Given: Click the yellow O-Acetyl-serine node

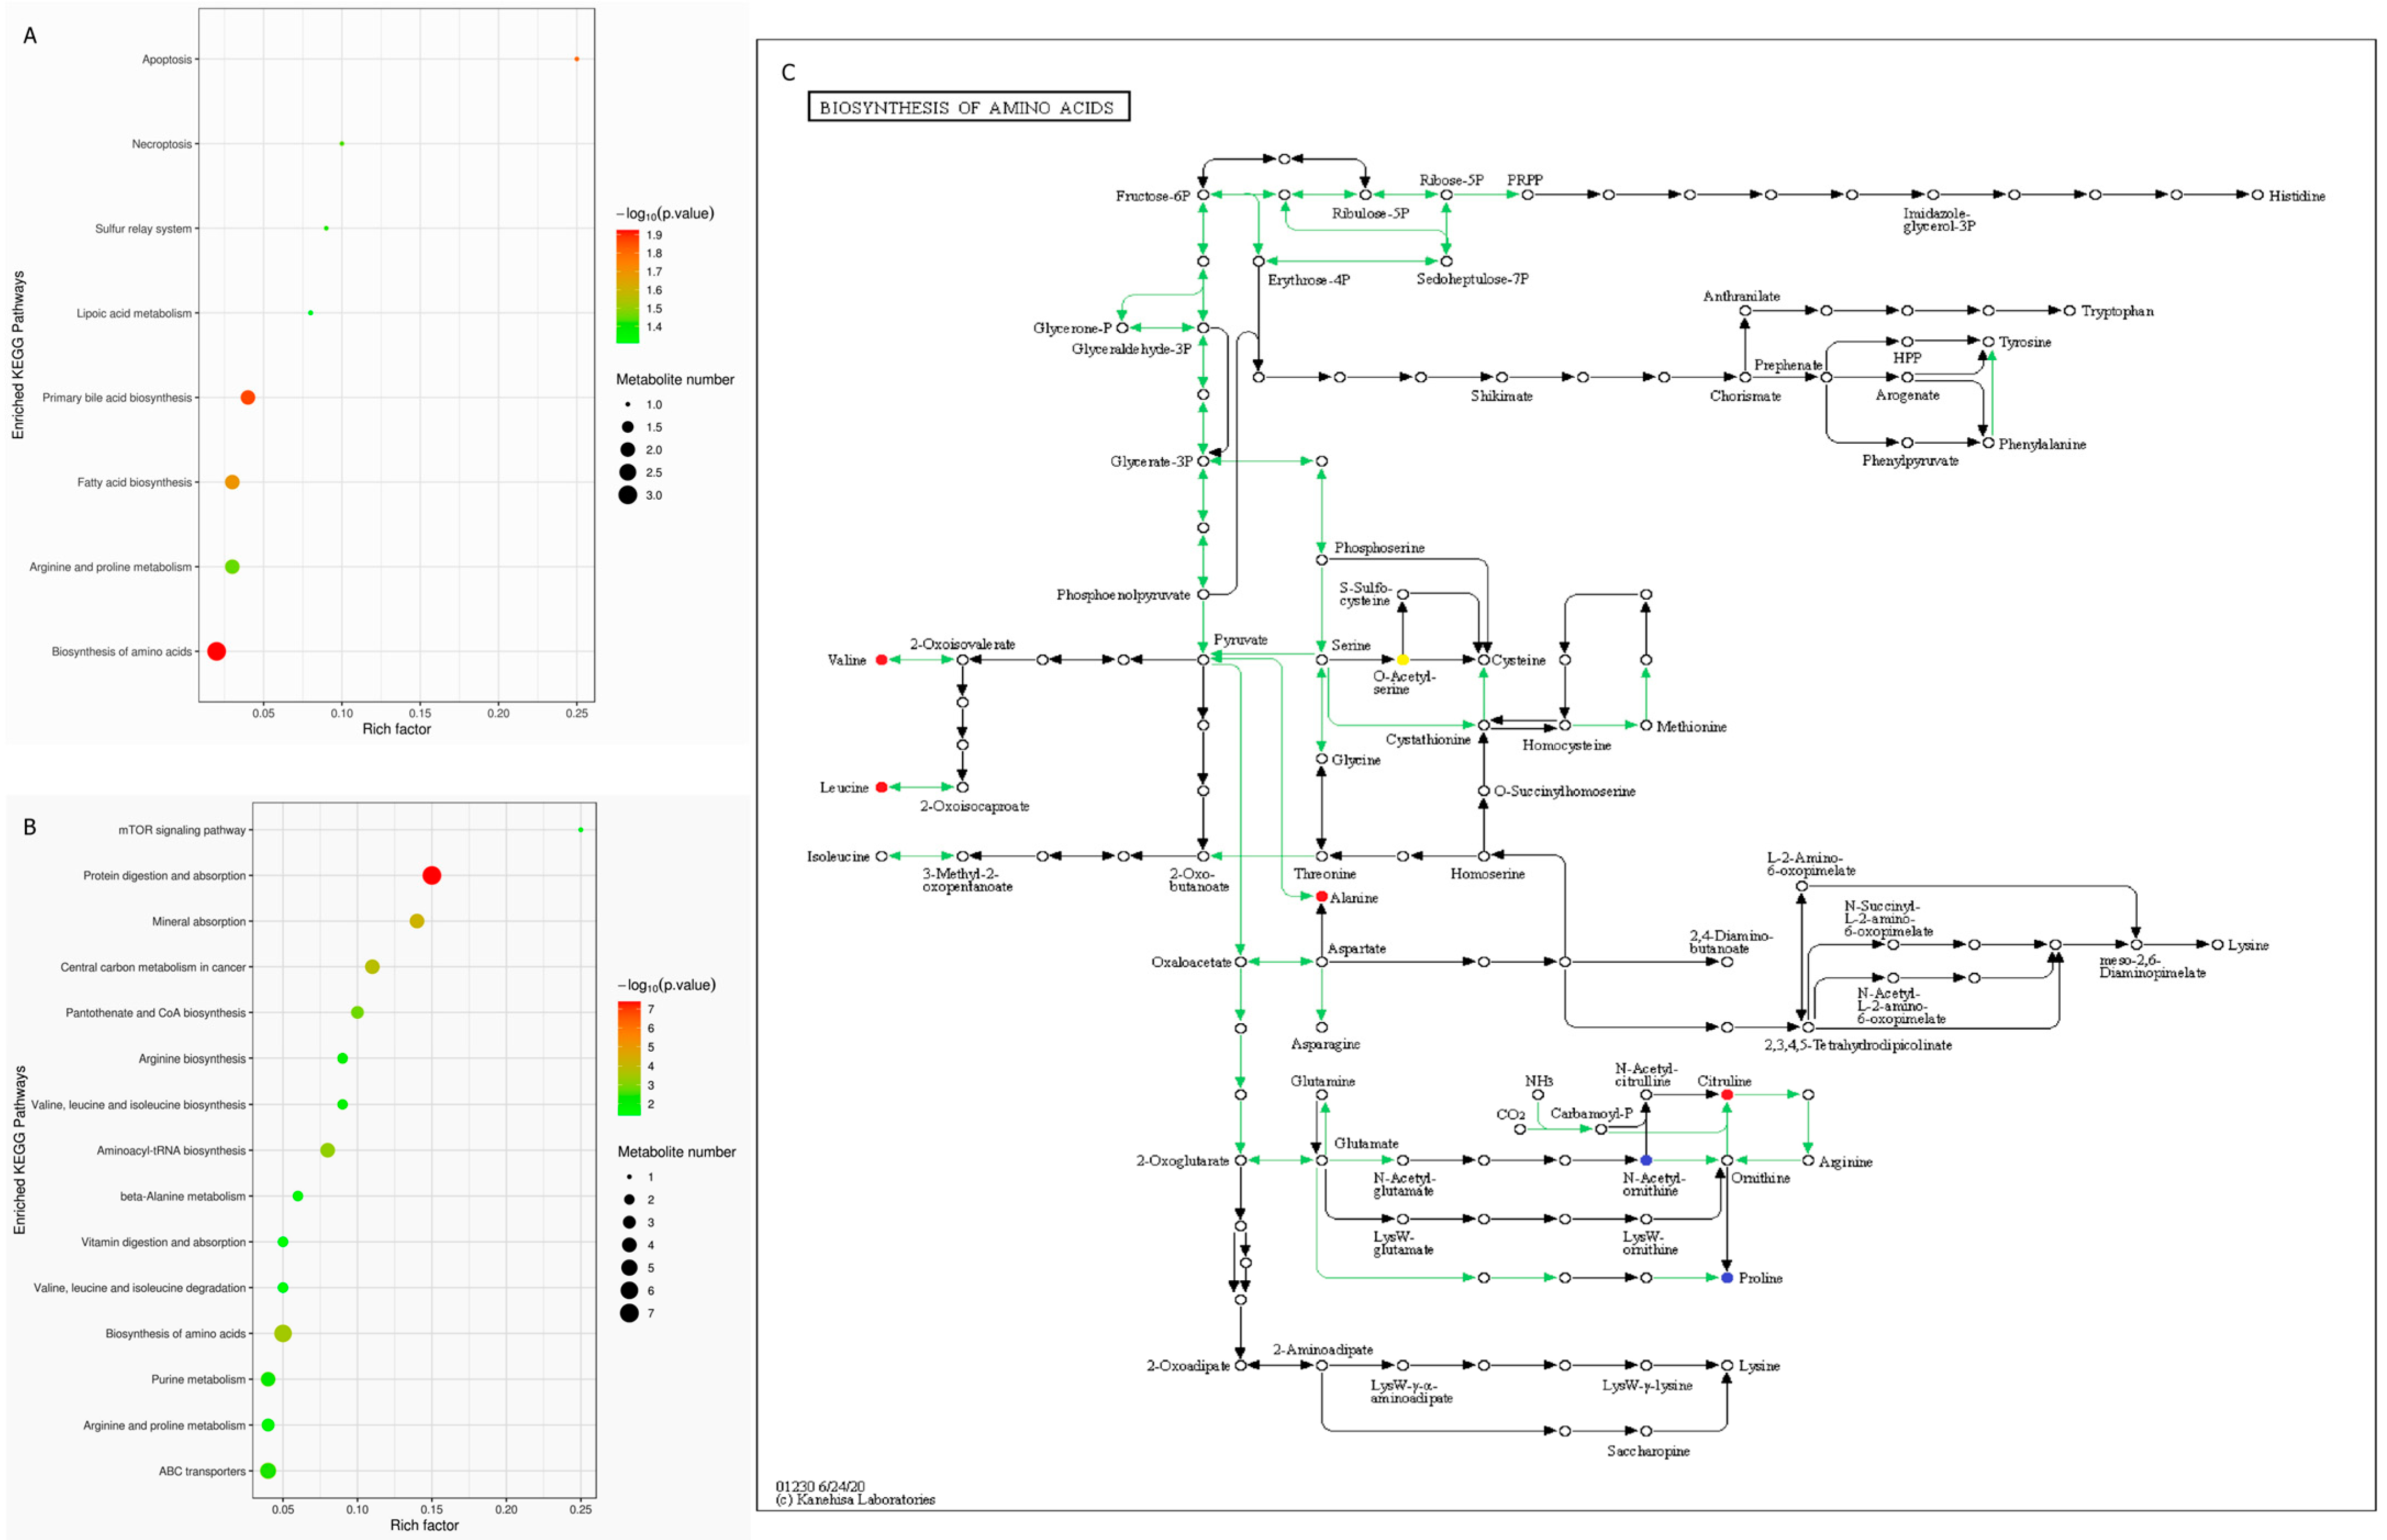Looking at the screenshot, I should 1402,660.
